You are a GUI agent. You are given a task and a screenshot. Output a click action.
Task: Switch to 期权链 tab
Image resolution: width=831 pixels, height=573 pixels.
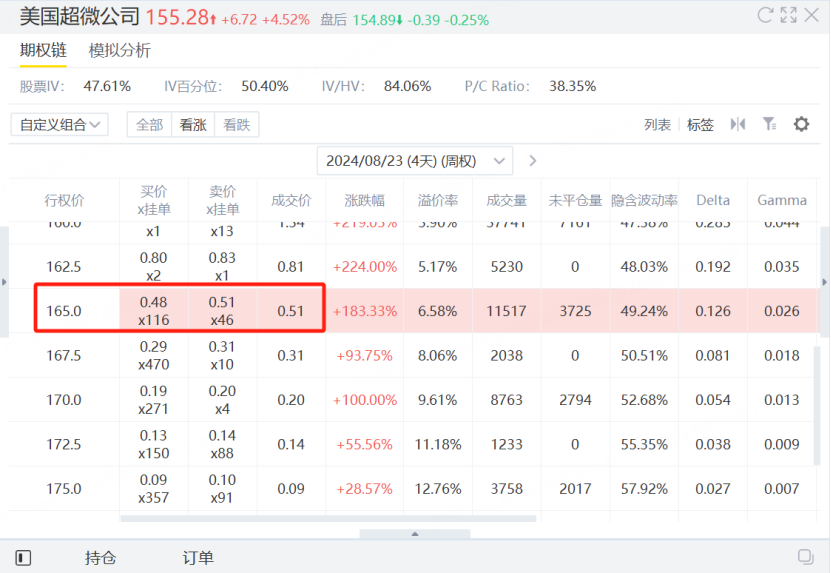43,50
